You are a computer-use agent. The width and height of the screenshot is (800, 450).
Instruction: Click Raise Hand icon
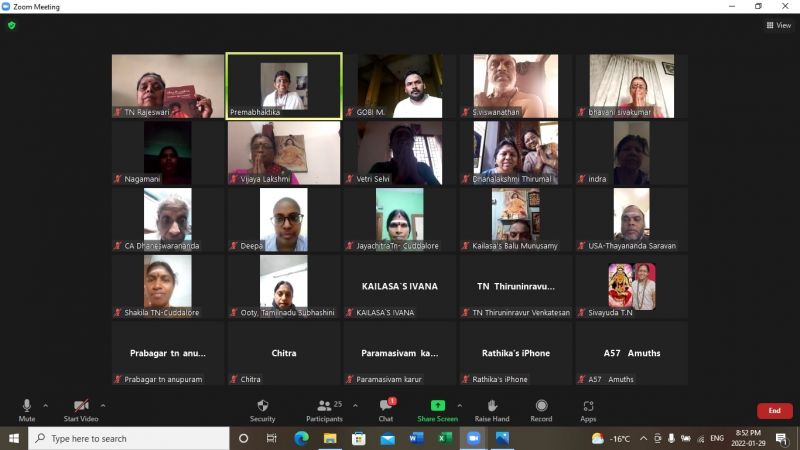click(492, 406)
